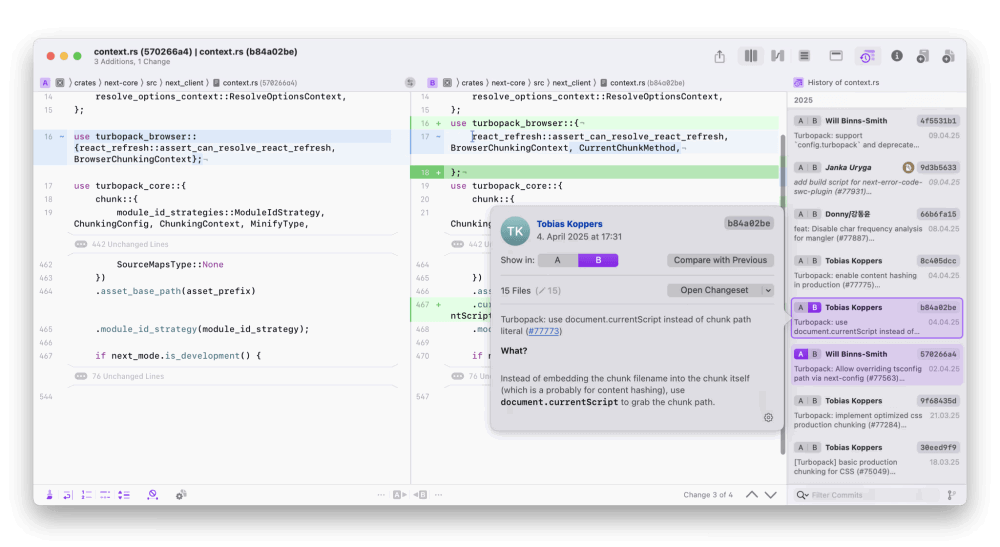Set commit 4f5531b1 as side A

(800, 121)
